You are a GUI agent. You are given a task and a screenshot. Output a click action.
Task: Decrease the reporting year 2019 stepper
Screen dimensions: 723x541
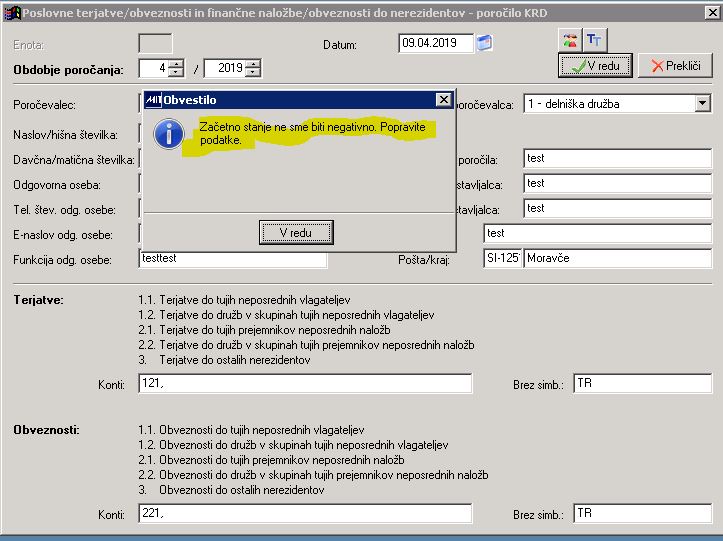coord(253,72)
